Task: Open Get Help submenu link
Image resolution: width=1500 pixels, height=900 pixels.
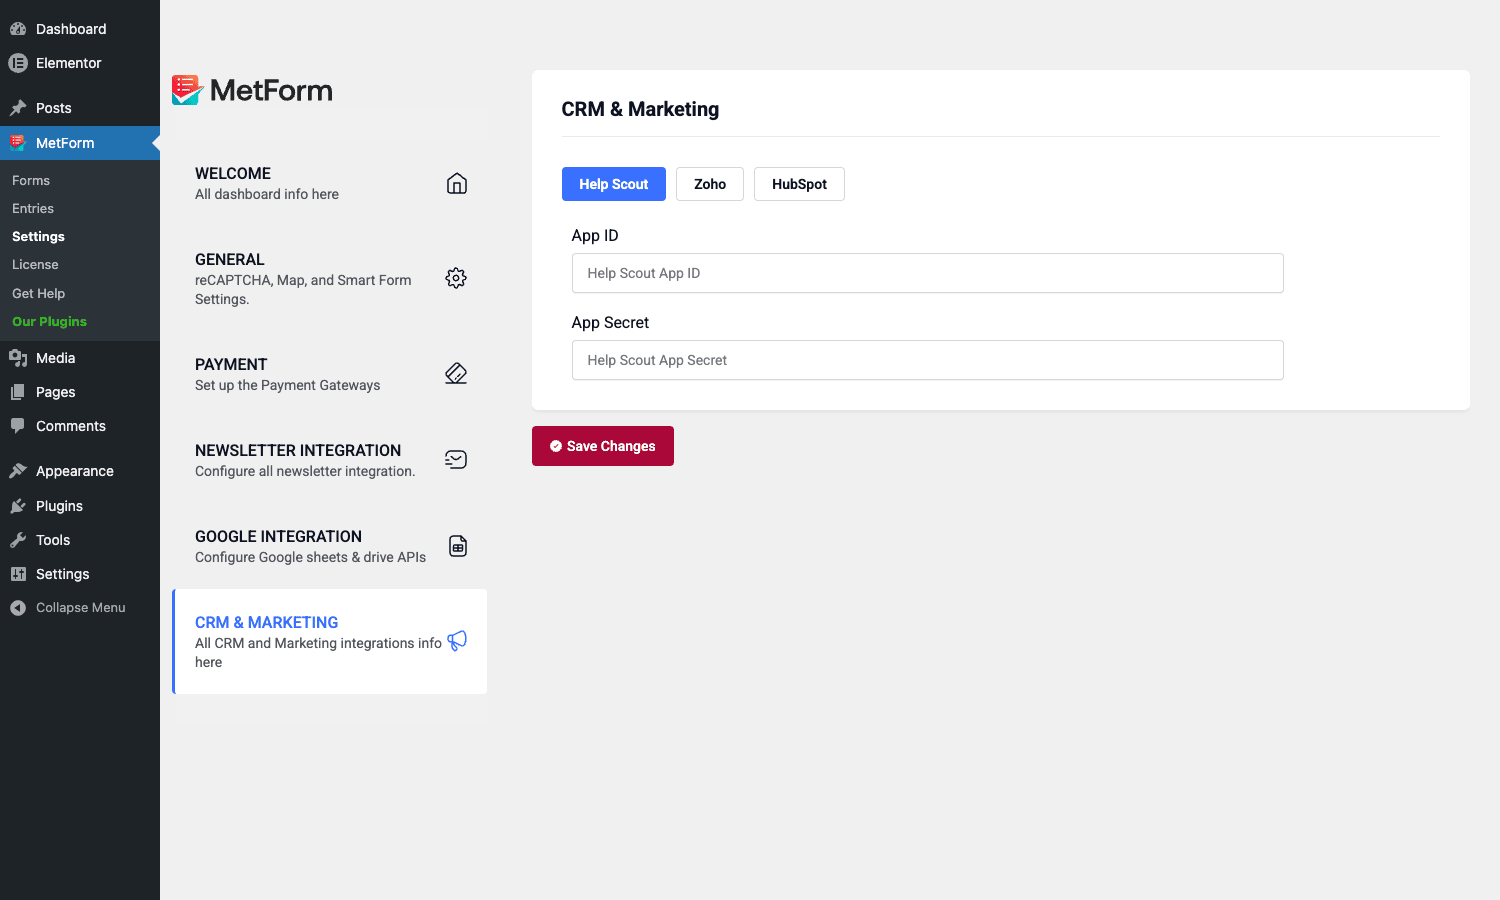Action: tap(38, 294)
